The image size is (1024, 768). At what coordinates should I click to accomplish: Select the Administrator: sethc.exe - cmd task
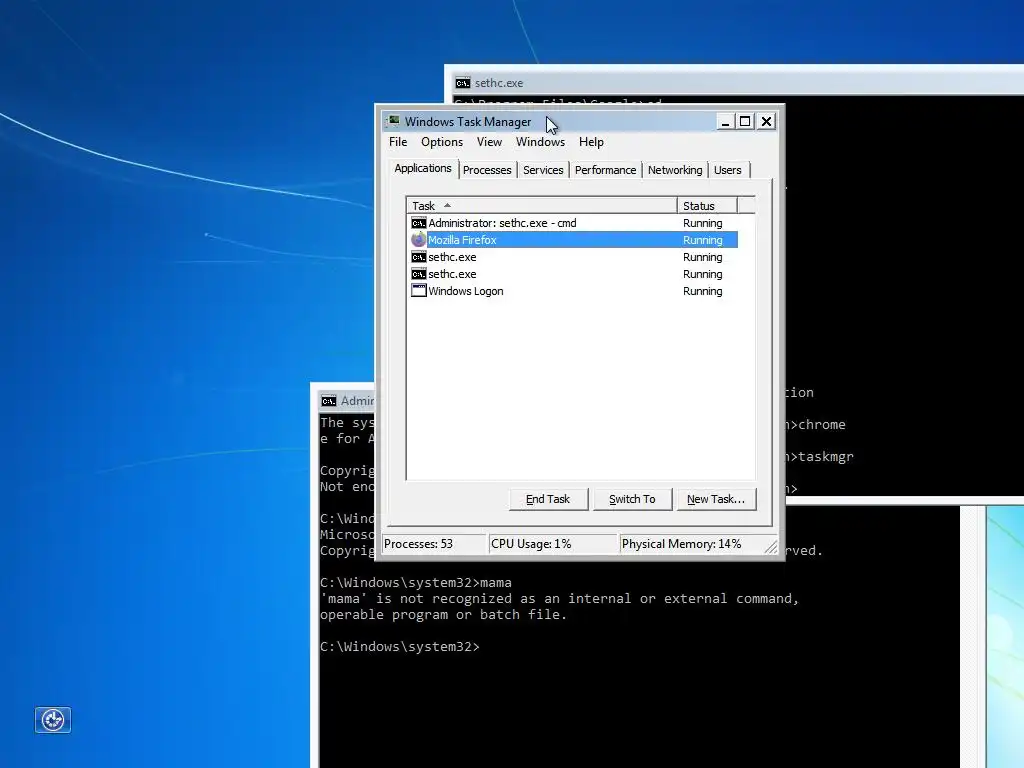[572, 223]
